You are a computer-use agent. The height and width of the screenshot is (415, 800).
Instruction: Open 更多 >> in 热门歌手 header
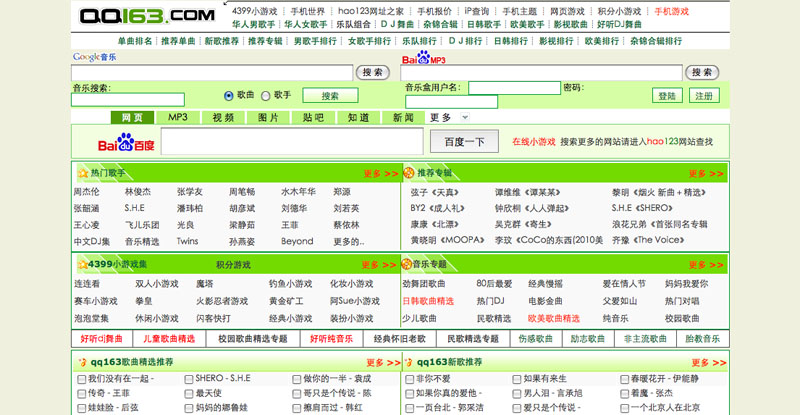point(381,174)
